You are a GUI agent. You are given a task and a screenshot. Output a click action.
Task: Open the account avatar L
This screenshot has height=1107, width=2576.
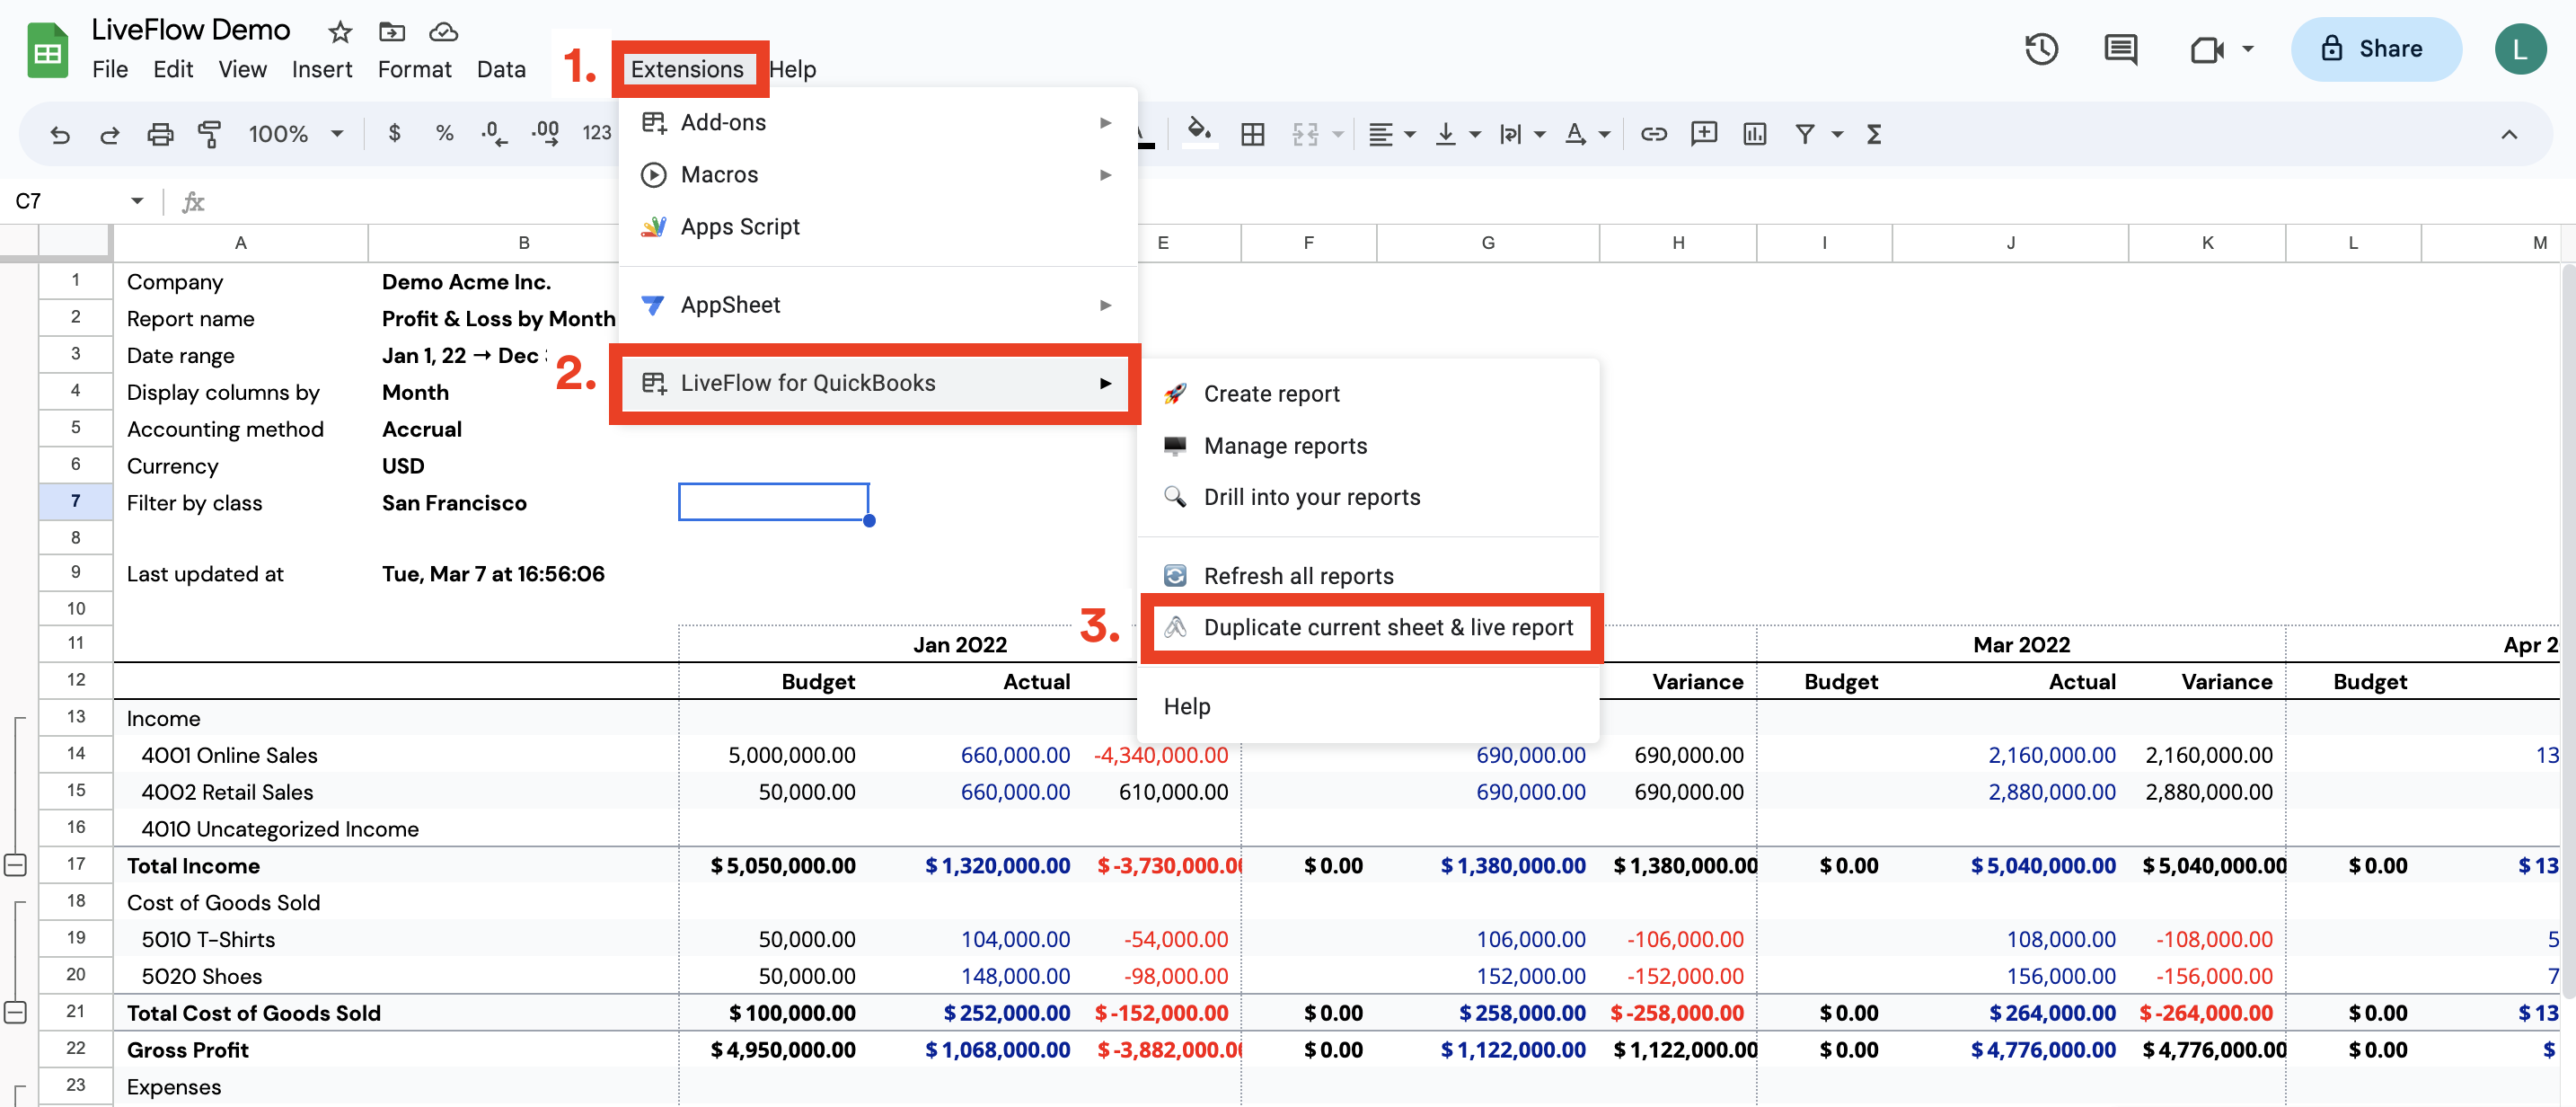[2519, 49]
